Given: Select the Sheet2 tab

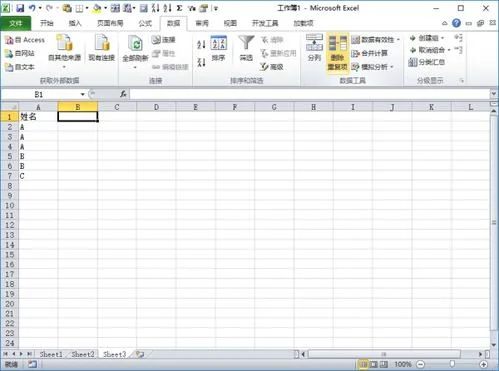Looking at the screenshot, I should [83, 354].
